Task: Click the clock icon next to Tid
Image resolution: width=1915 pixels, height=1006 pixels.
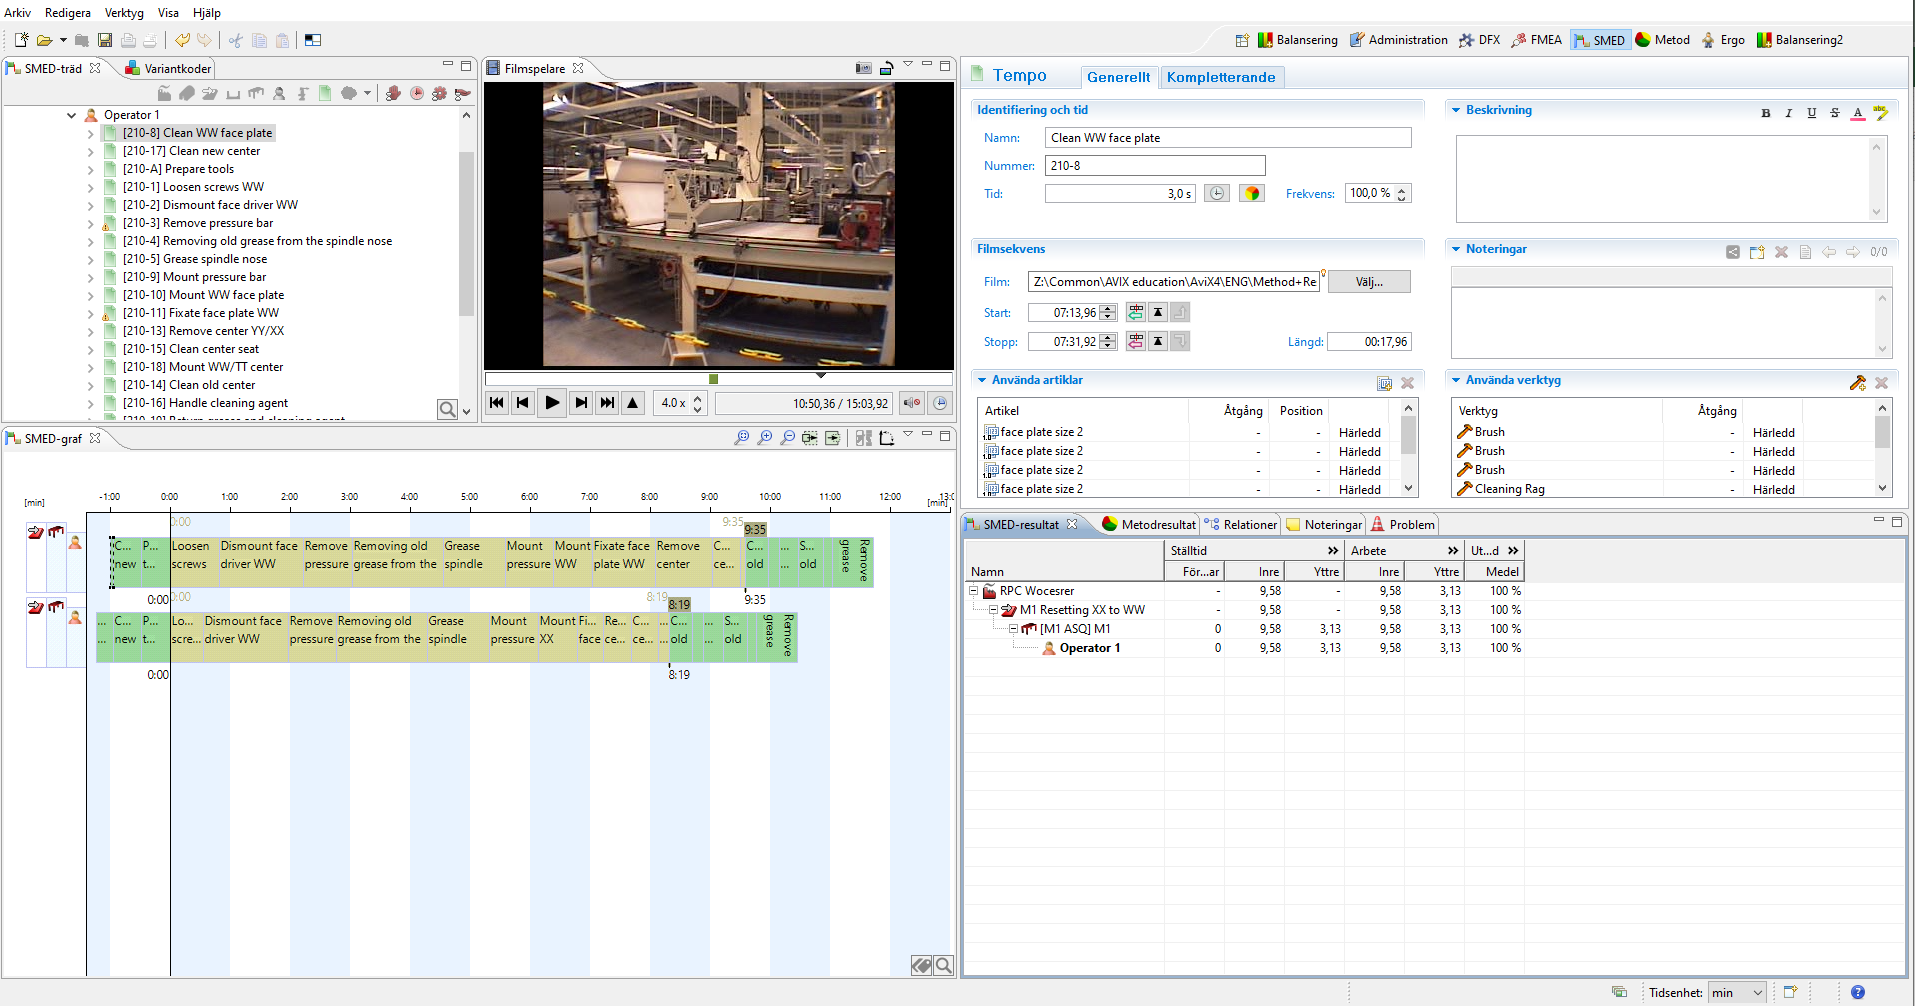Action: tap(1217, 194)
